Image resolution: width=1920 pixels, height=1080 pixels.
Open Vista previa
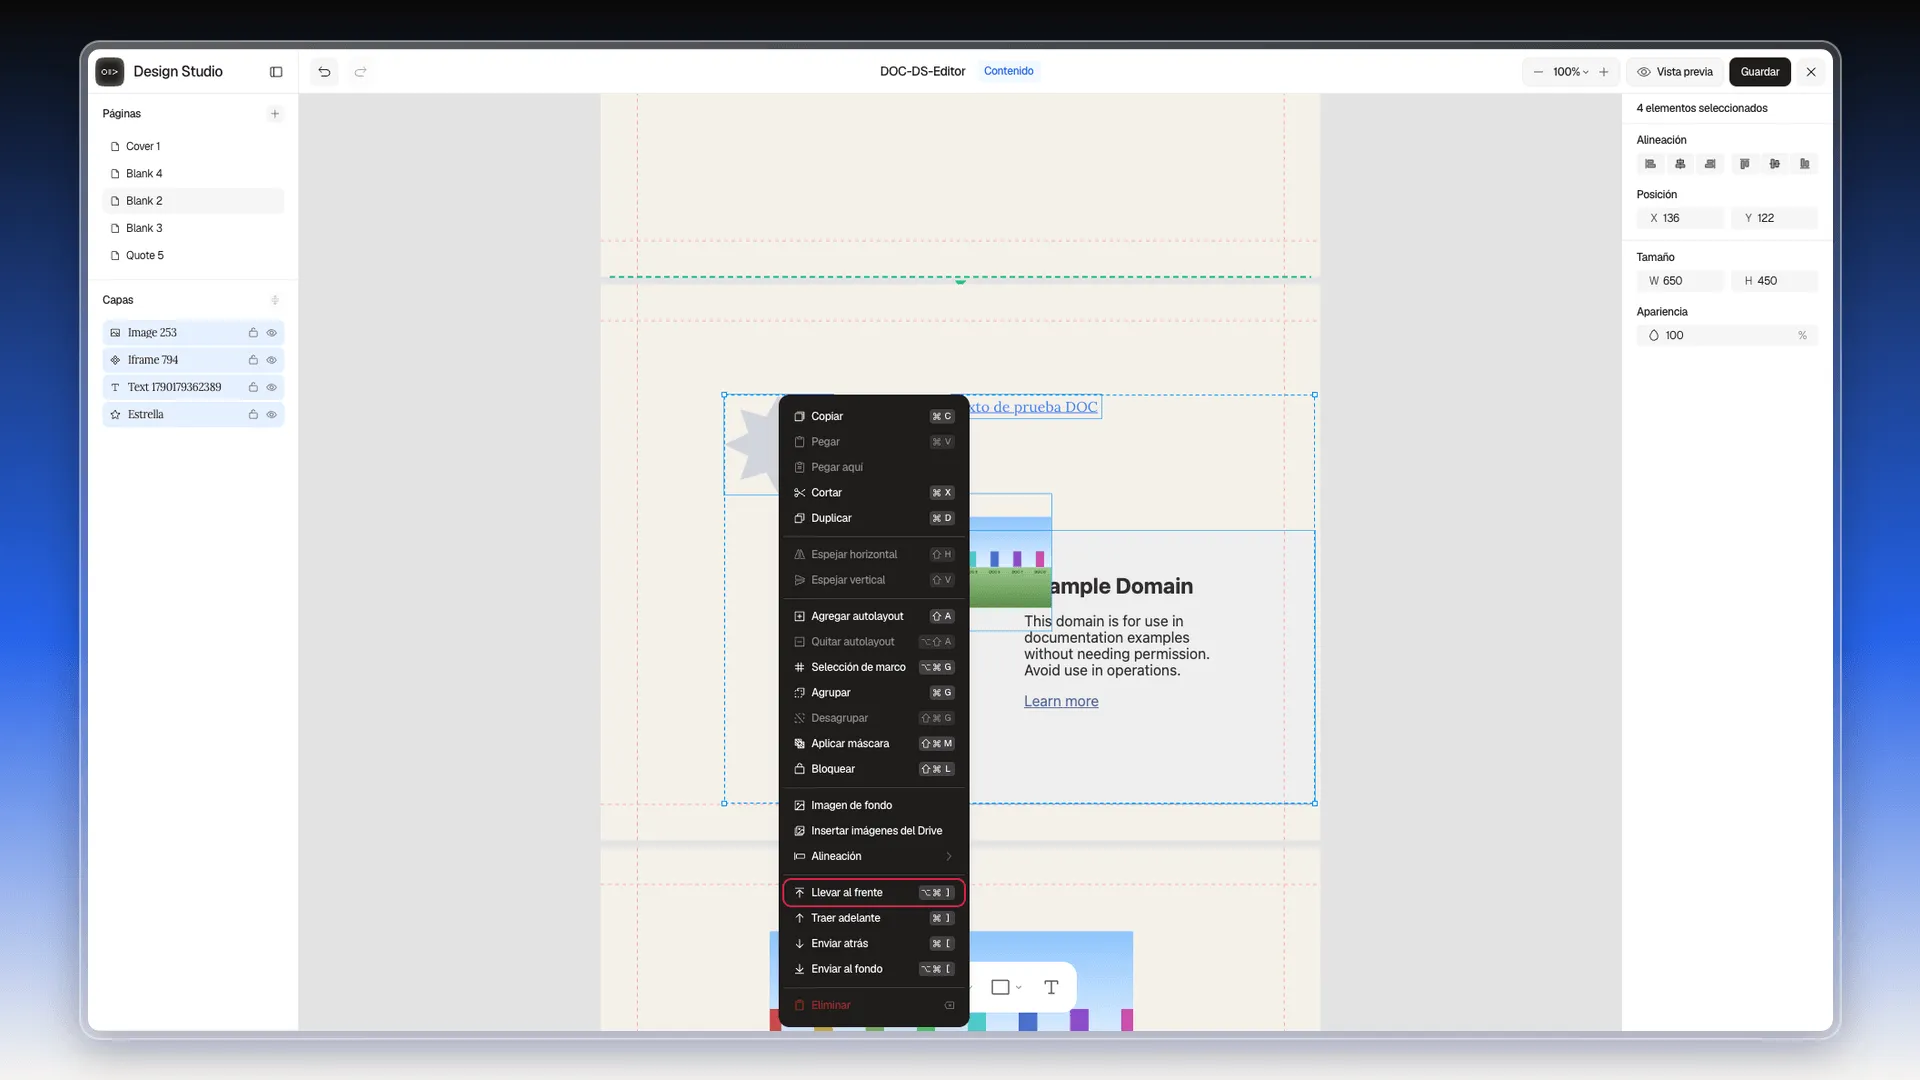(x=1675, y=72)
